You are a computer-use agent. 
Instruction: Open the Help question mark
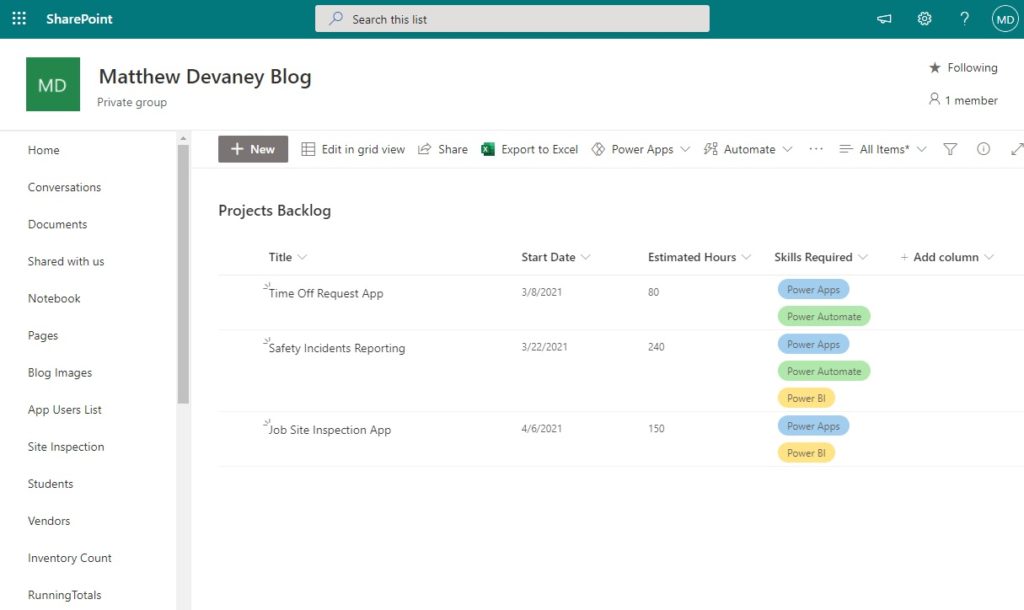964,18
